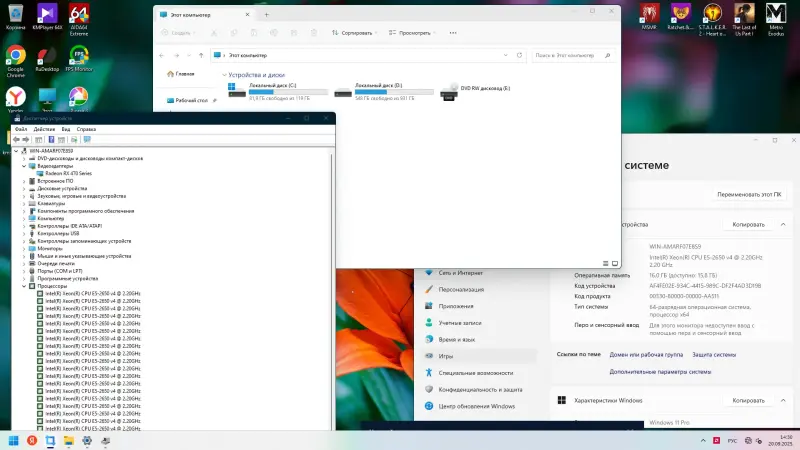
Task: Click the up arrow in Explorer navigation
Action: 201,55
